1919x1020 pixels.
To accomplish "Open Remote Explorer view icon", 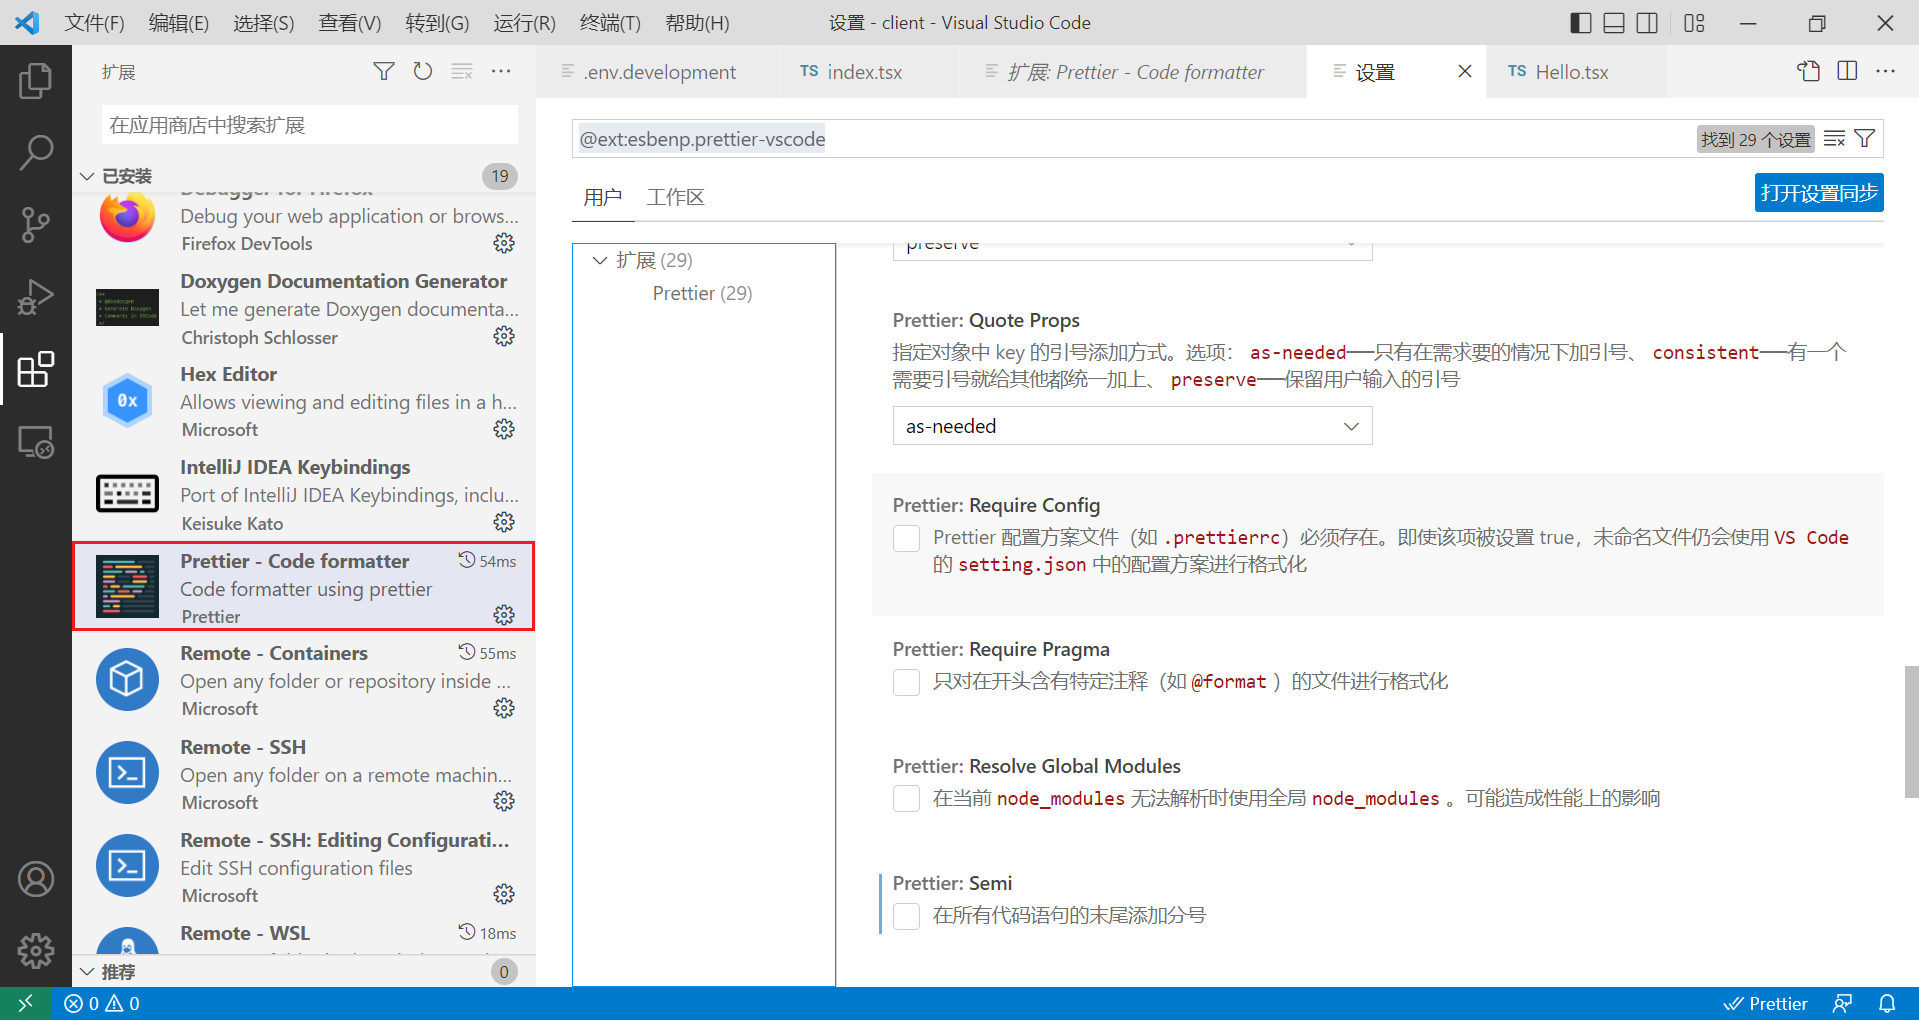I will click(36, 442).
